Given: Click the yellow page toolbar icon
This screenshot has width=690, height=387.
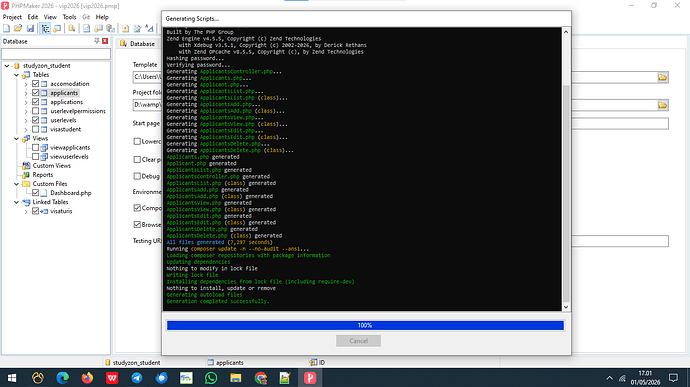Looking at the screenshot, I should (x=125, y=29).
